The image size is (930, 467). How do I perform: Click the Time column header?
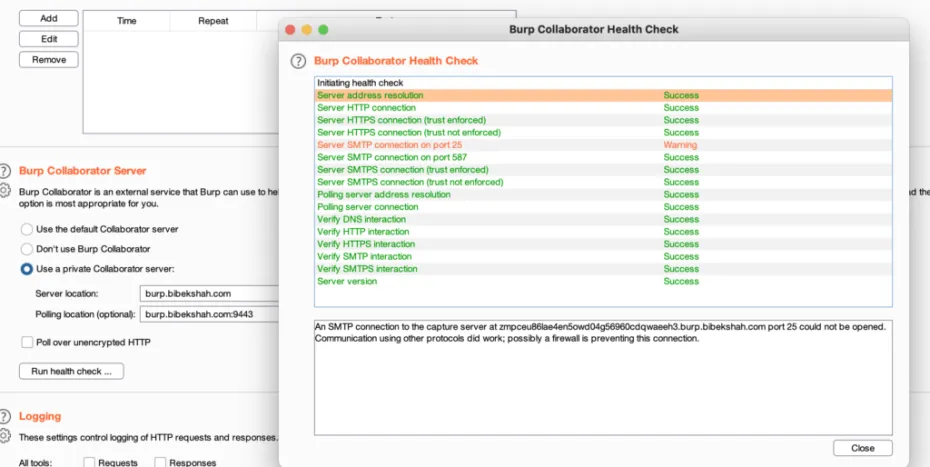pyautogui.click(x=127, y=21)
